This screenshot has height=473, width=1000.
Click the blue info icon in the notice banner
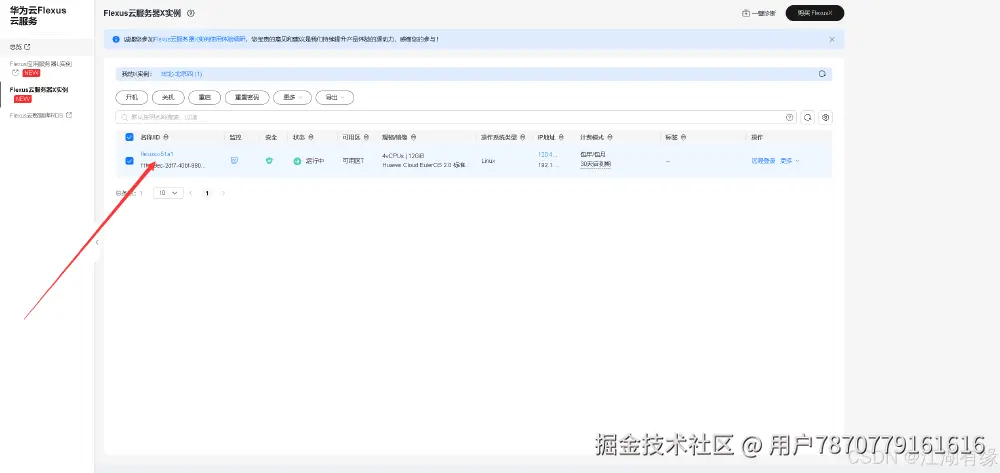click(x=116, y=40)
